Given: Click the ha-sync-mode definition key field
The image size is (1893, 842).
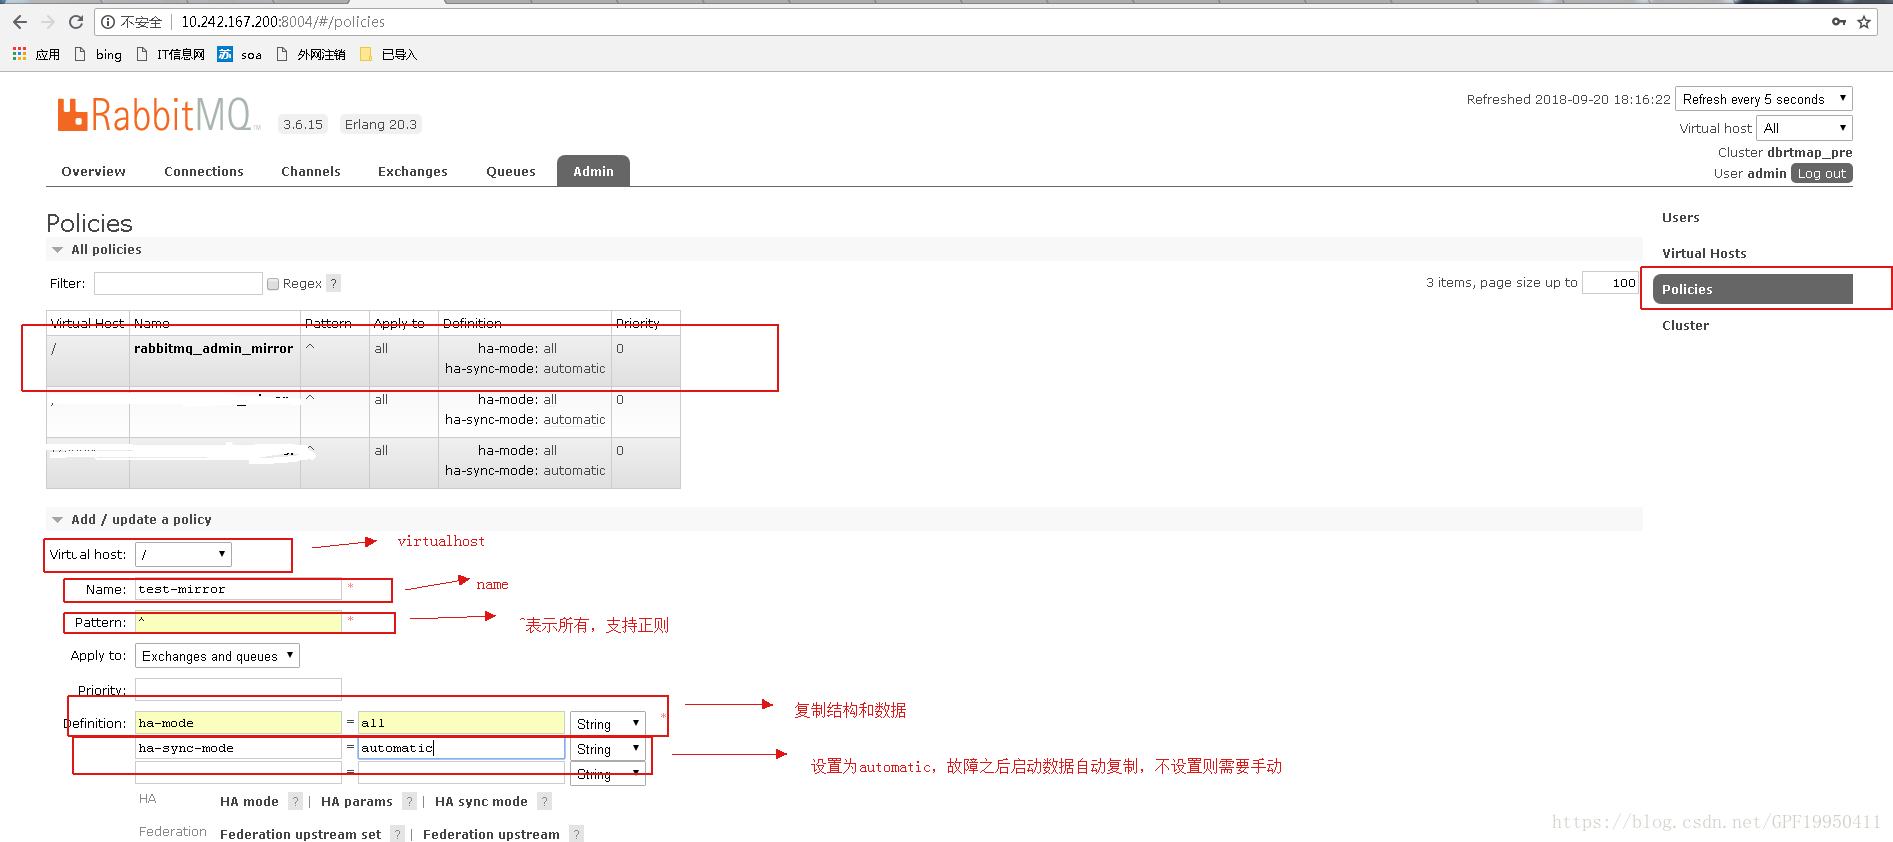Looking at the screenshot, I should tap(238, 748).
